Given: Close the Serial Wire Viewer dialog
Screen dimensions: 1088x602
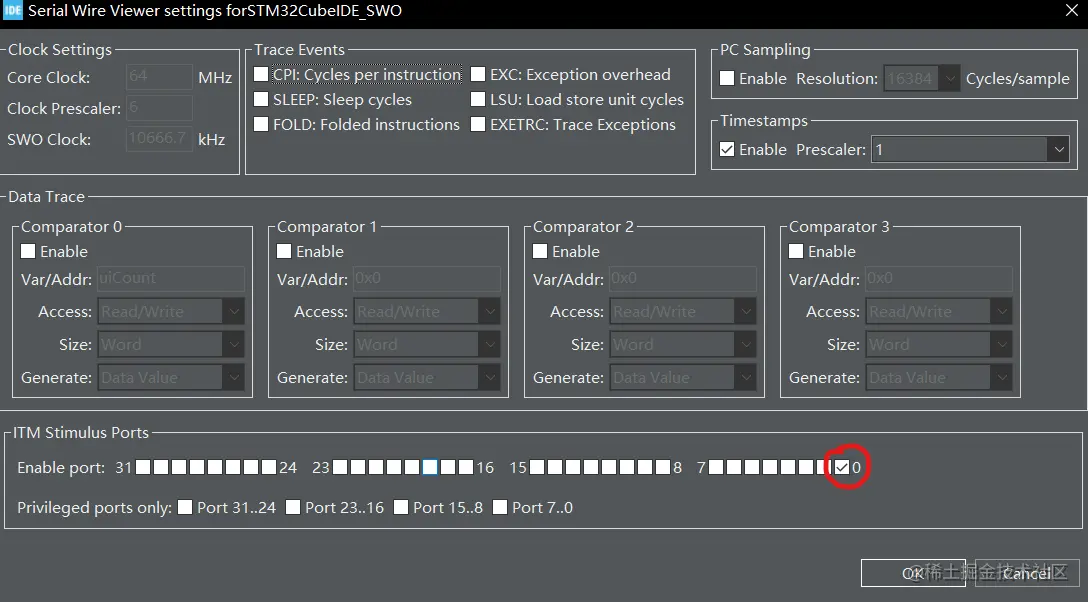Looking at the screenshot, I should (x=1071, y=10).
